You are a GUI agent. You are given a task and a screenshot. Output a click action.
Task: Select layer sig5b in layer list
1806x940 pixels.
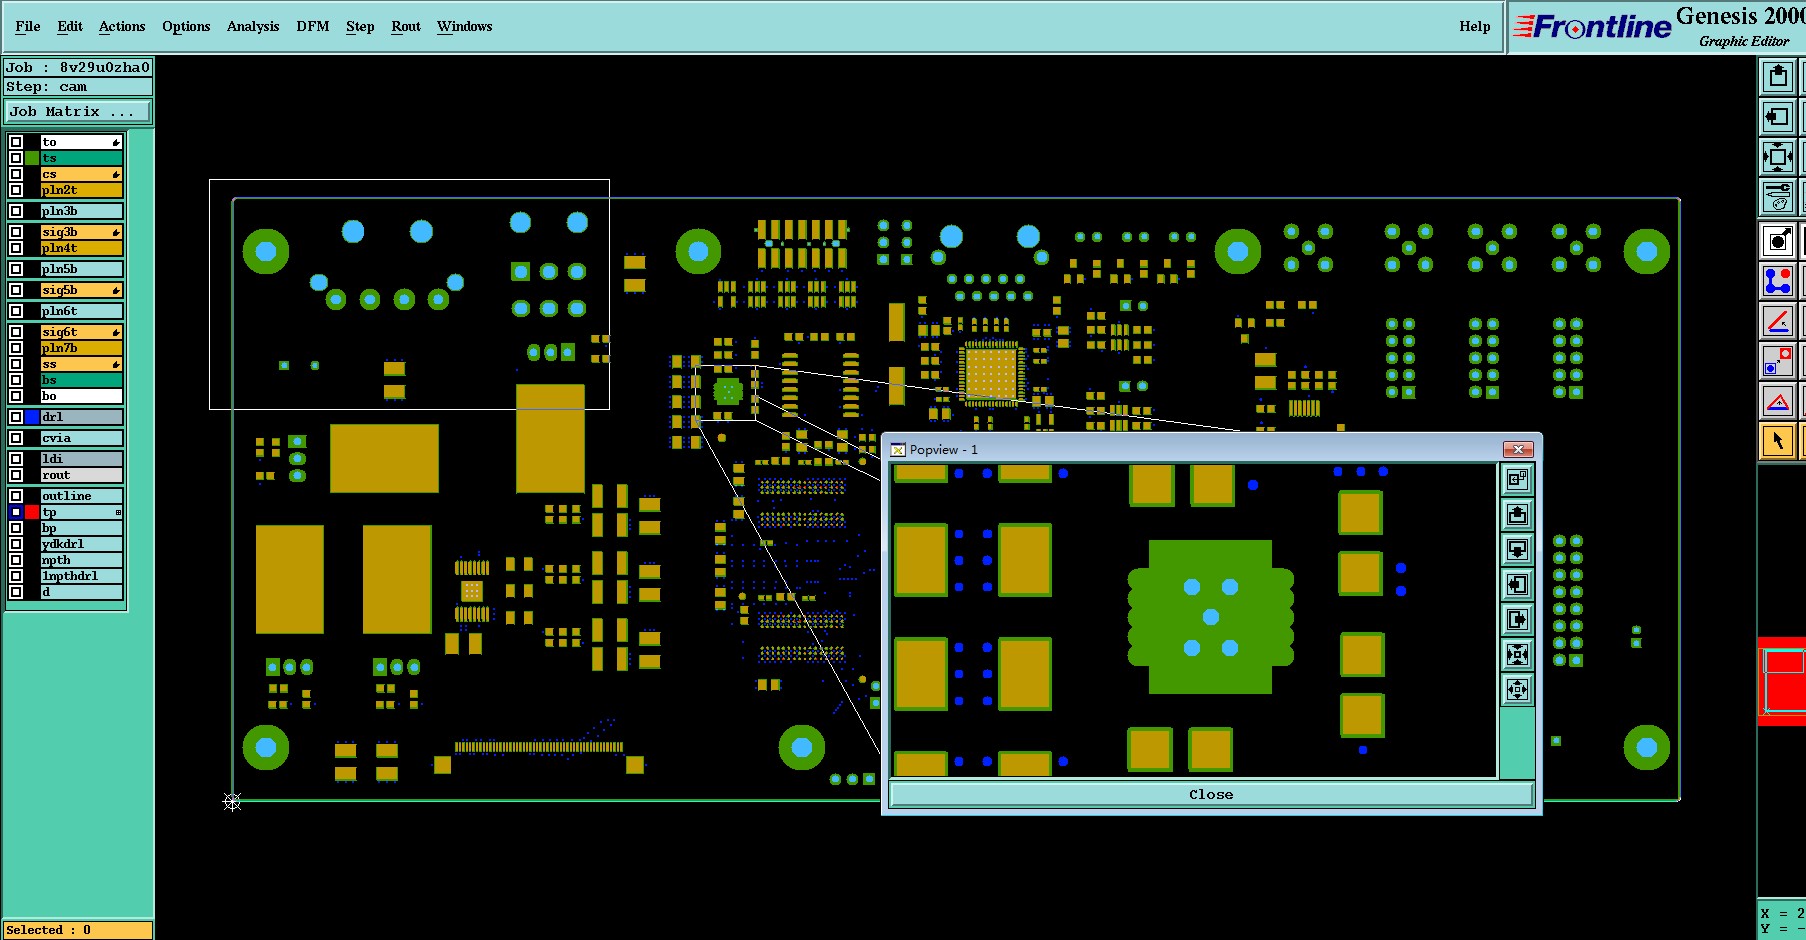coord(81,290)
